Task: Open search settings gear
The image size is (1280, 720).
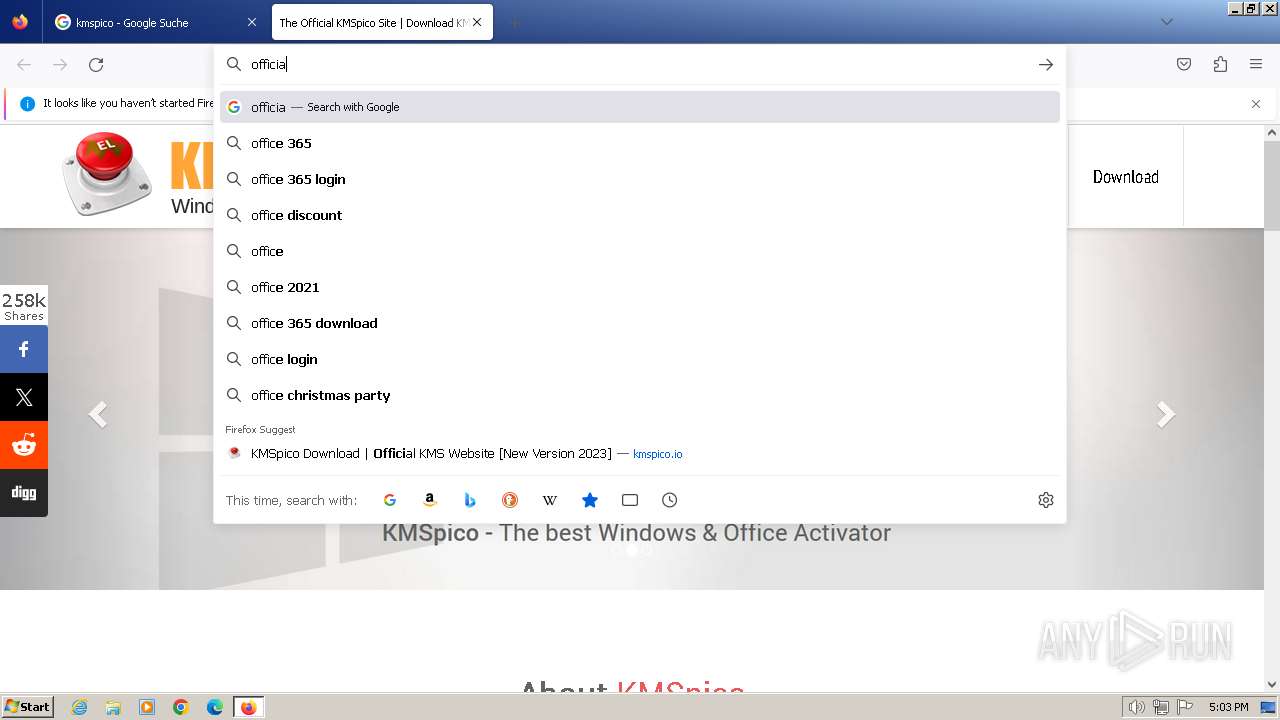Action: click(x=1046, y=500)
